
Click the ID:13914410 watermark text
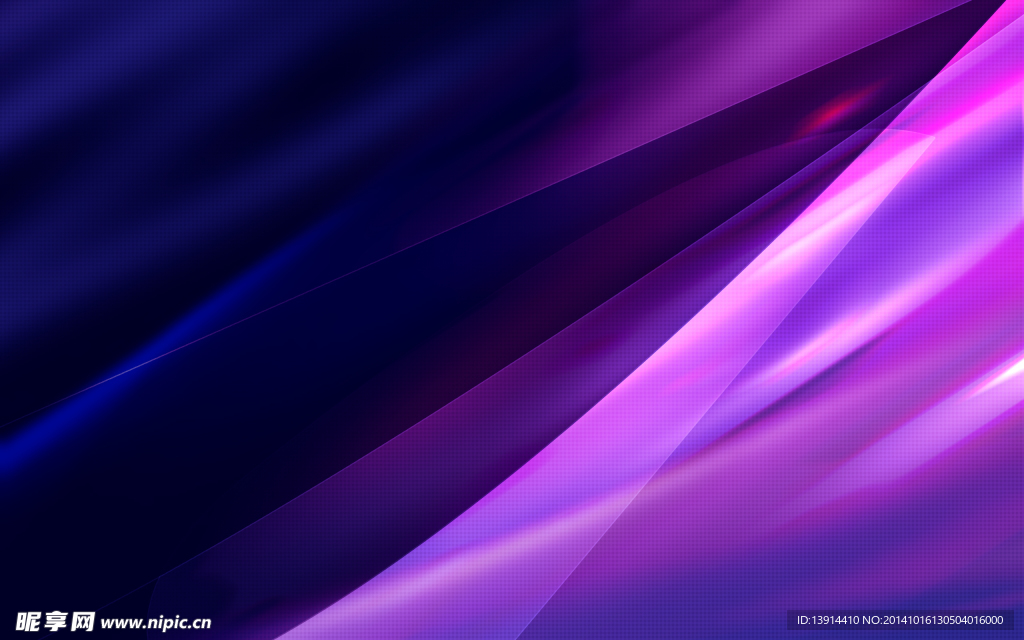pyautogui.click(x=833, y=620)
